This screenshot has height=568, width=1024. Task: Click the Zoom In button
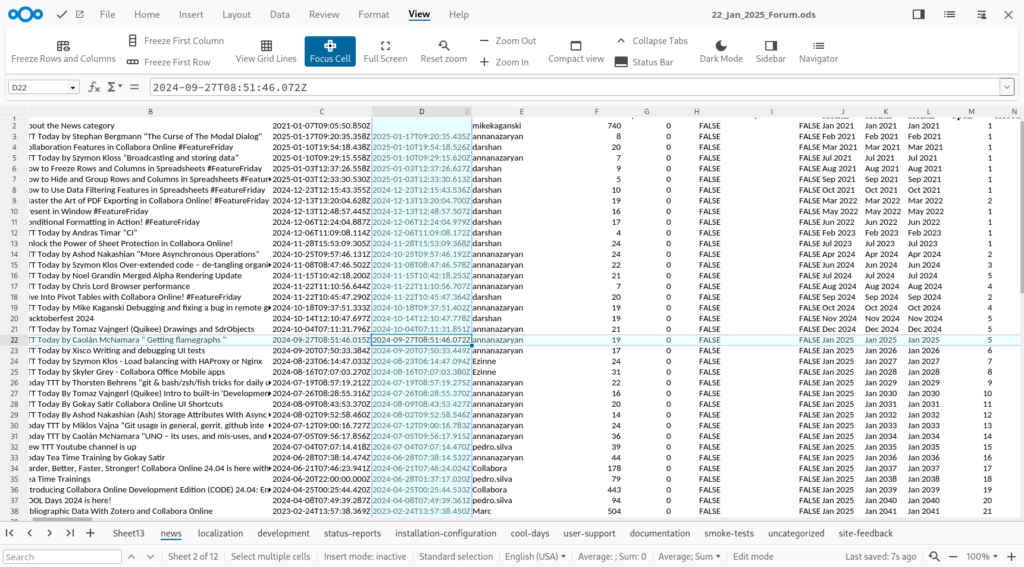point(505,62)
